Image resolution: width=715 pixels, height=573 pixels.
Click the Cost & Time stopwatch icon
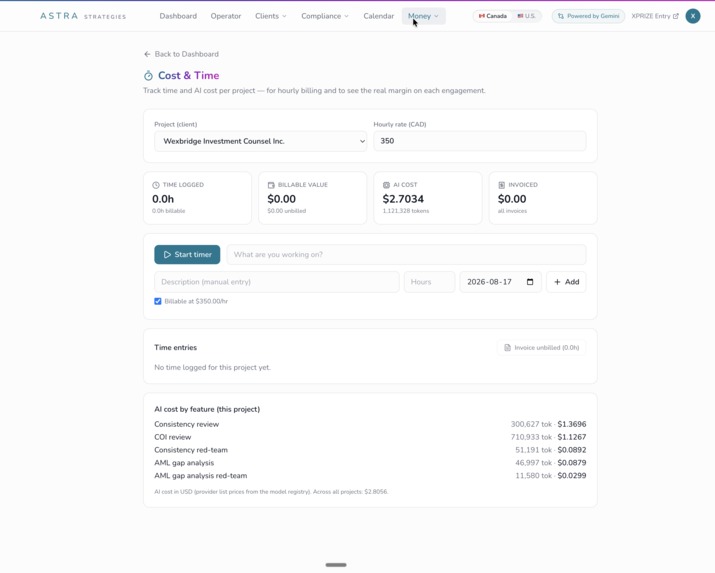[148, 76]
